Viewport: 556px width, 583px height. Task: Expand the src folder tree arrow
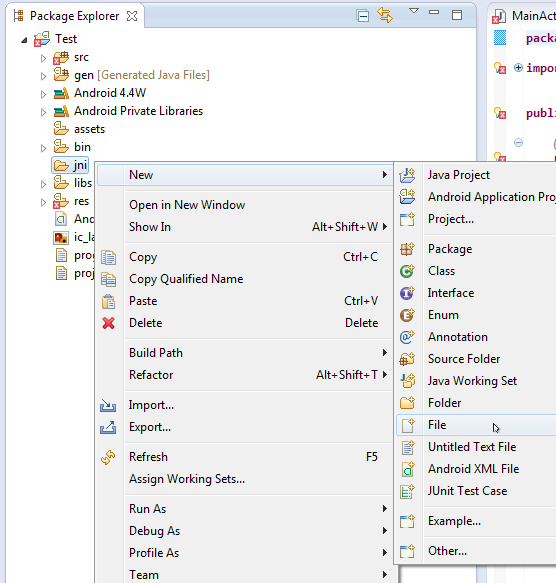click(44, 58)
